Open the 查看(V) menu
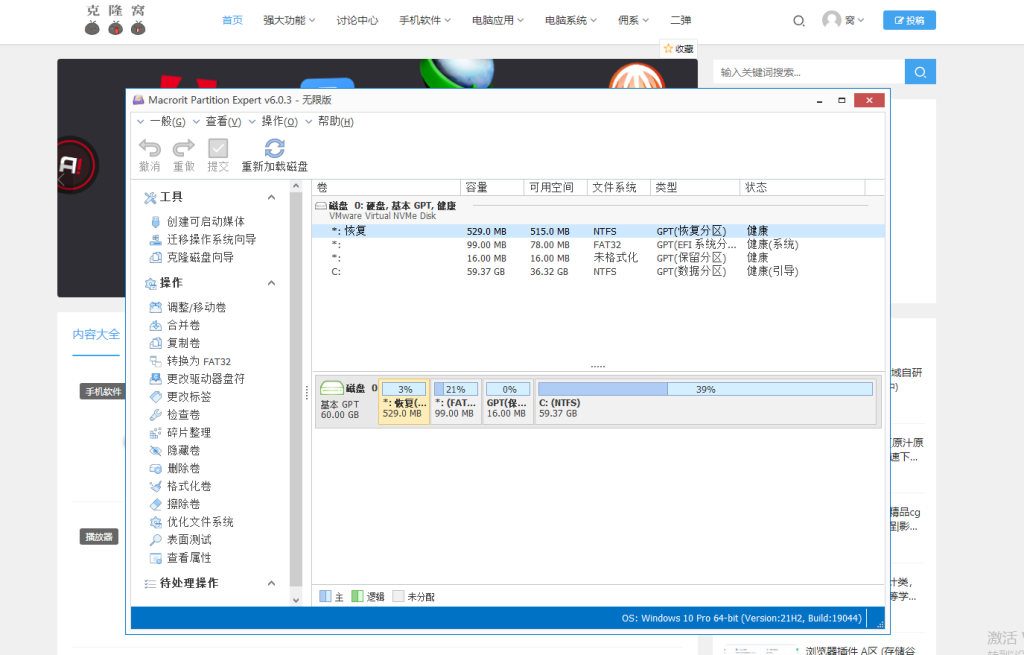The height and width of the screenshot is (655, 1024). coord(217,121)
